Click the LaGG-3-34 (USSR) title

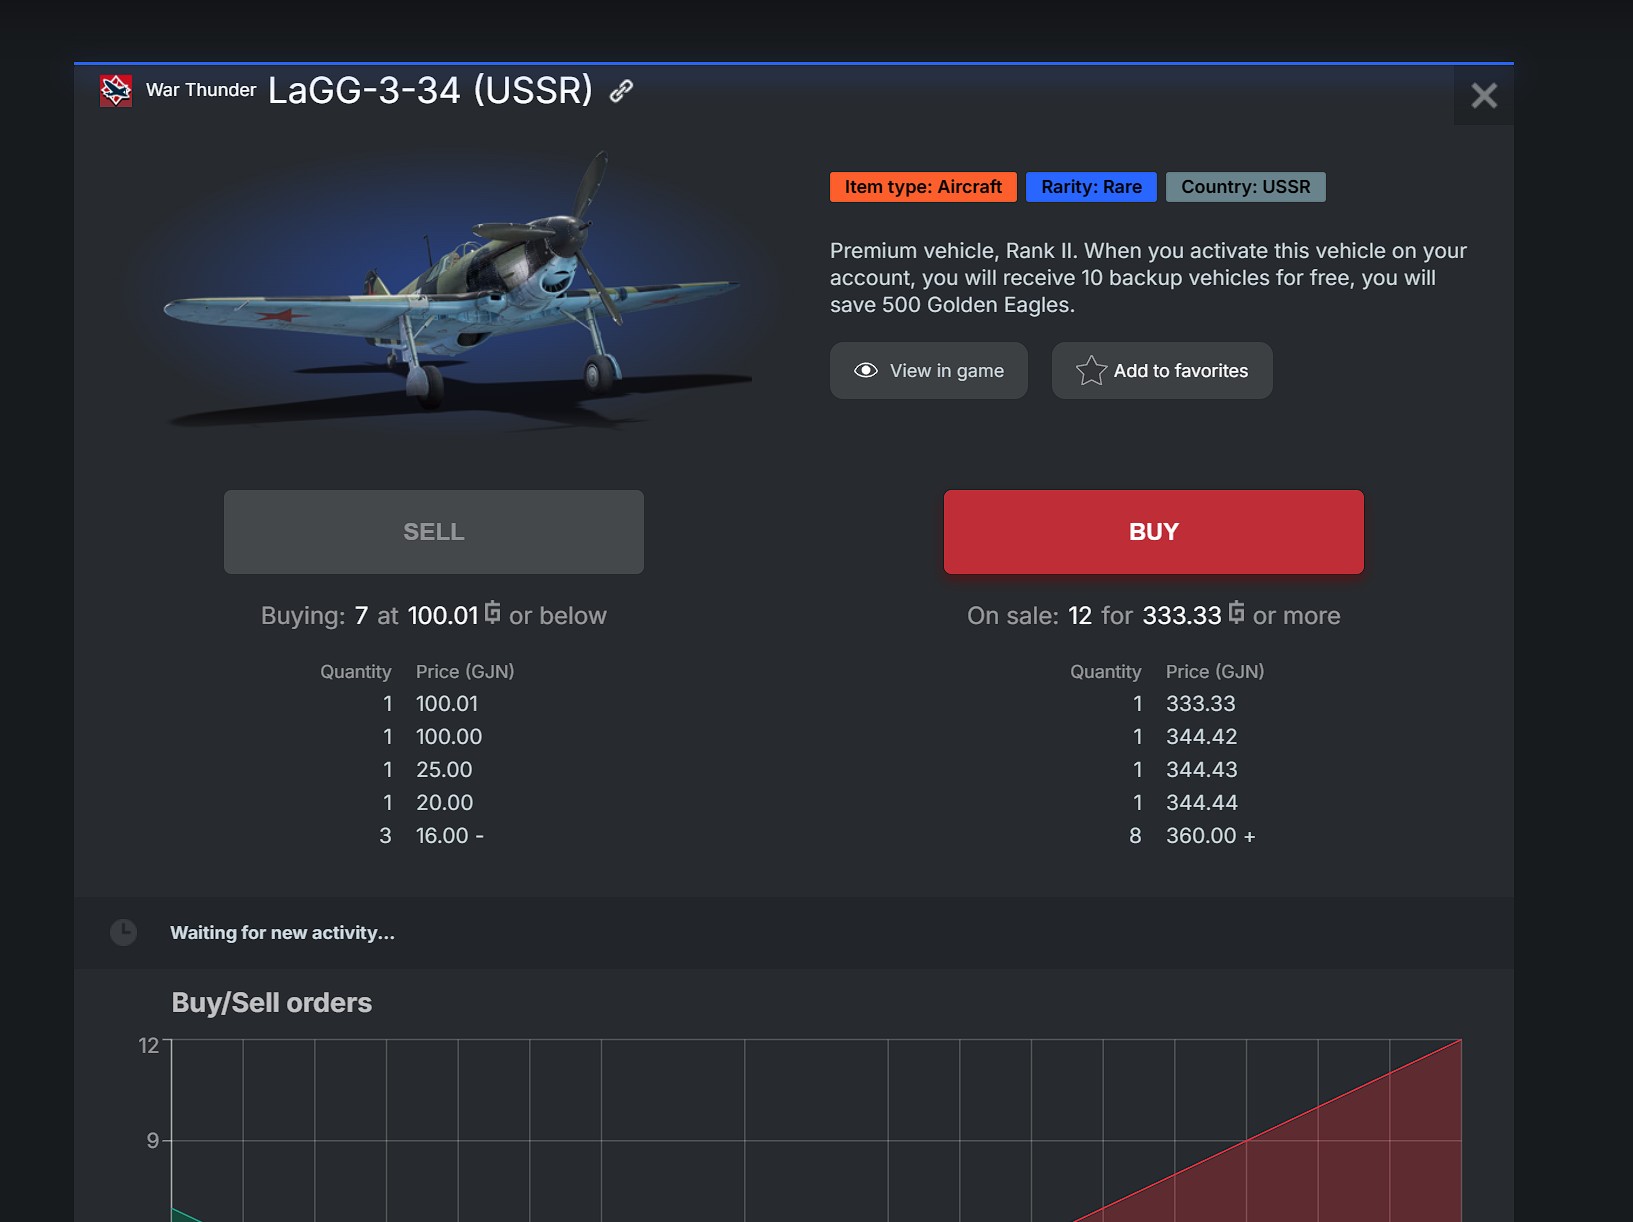click(x=430, y=90)
